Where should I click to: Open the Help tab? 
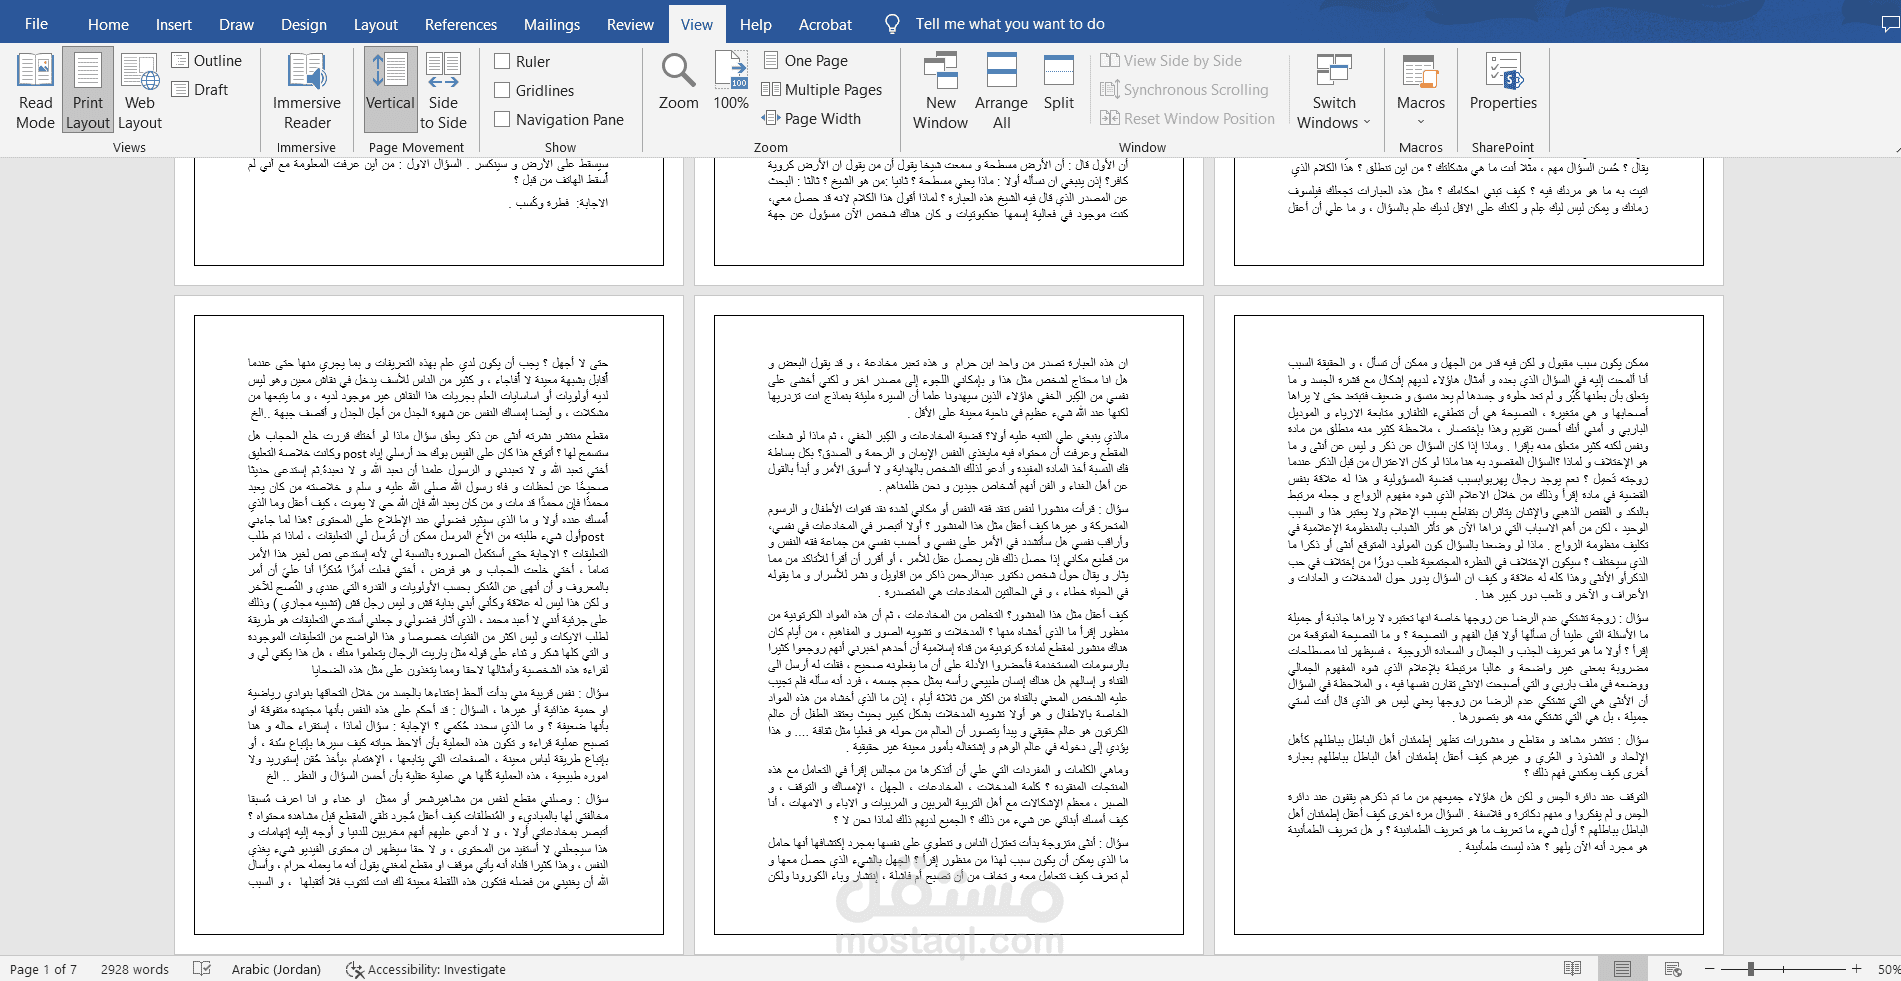756,24
